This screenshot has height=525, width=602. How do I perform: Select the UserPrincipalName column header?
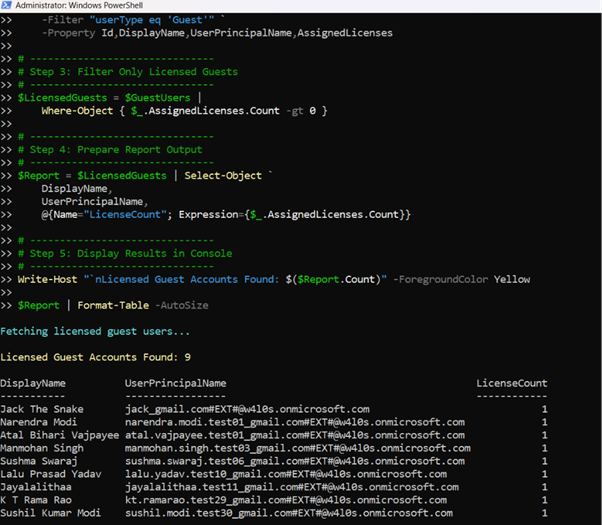[x=175, y=383]
